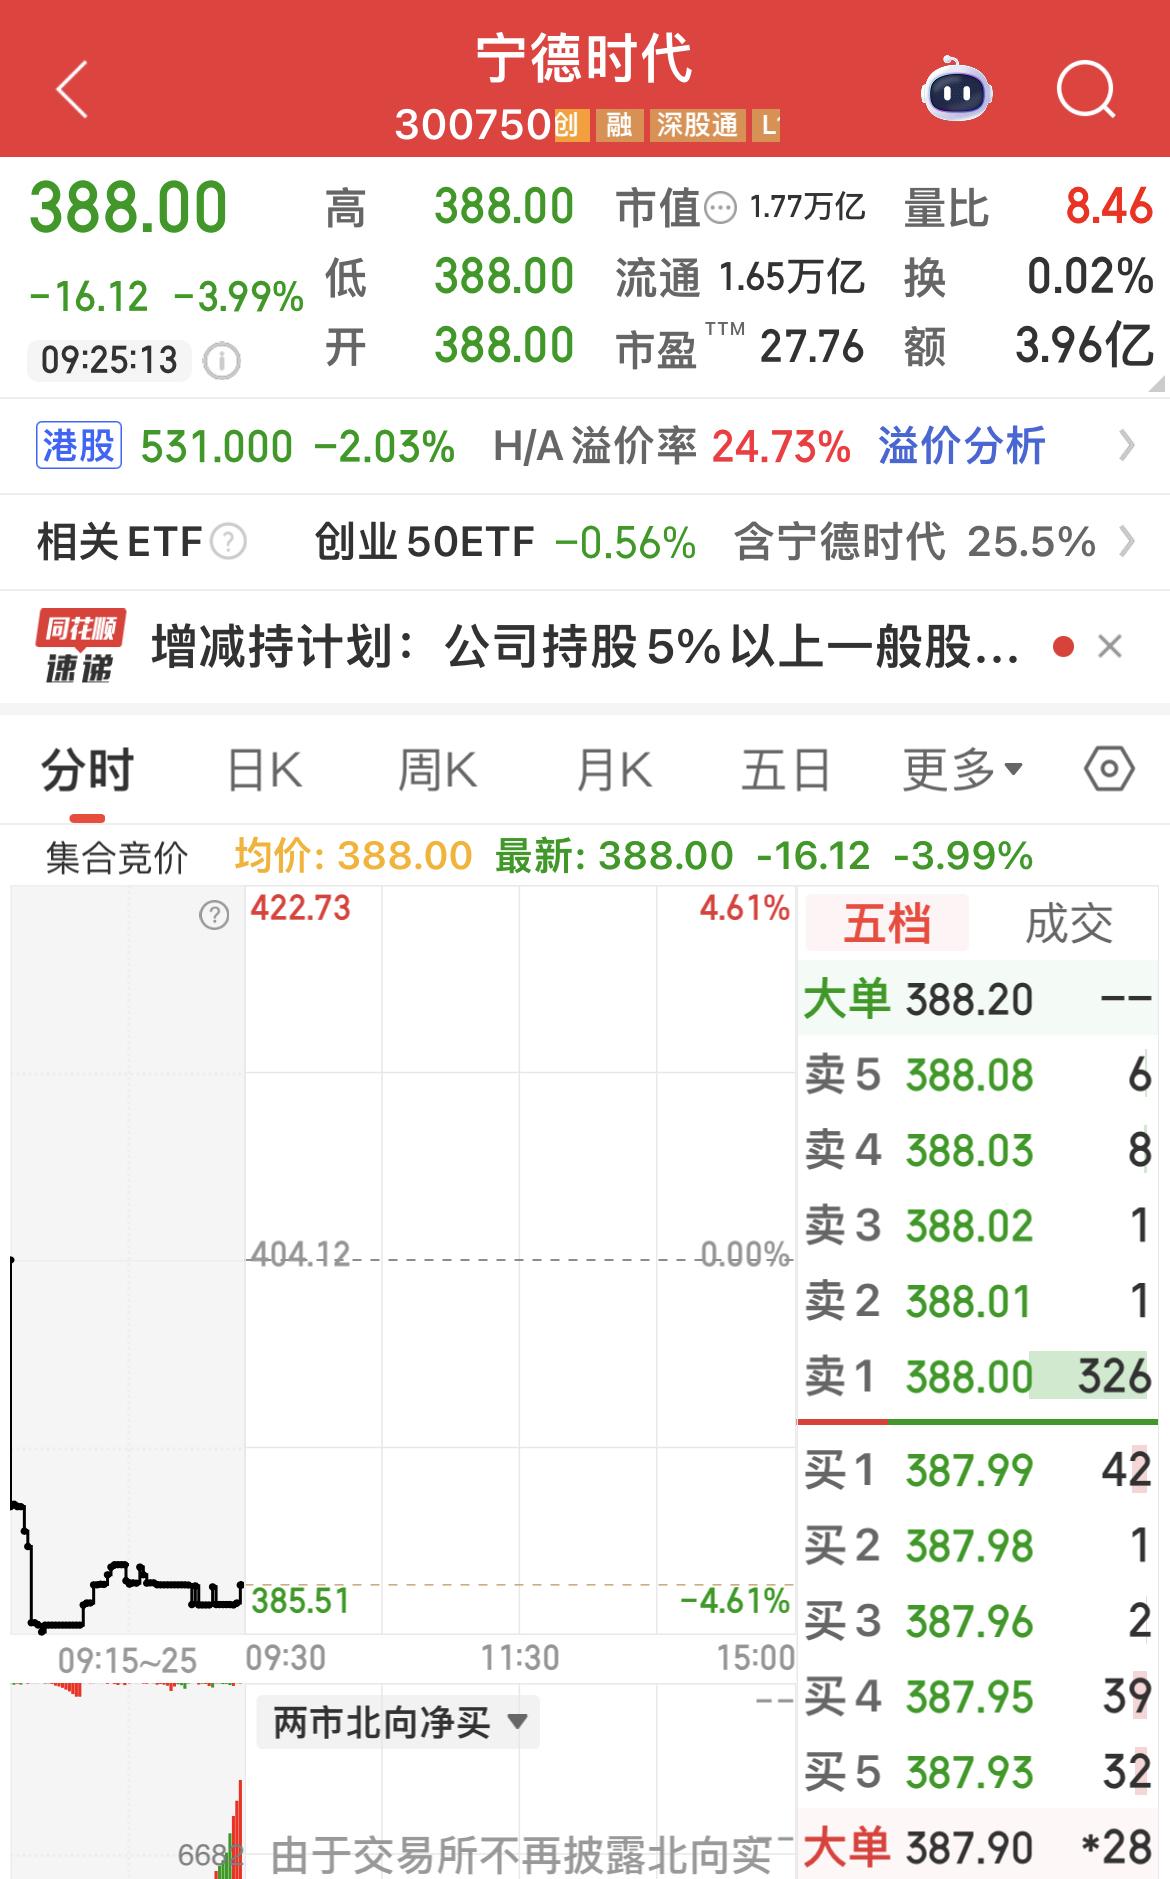1170x1879 pixels.
Task: Tap the back arrow icon
Action: click(x=72, y=89)
